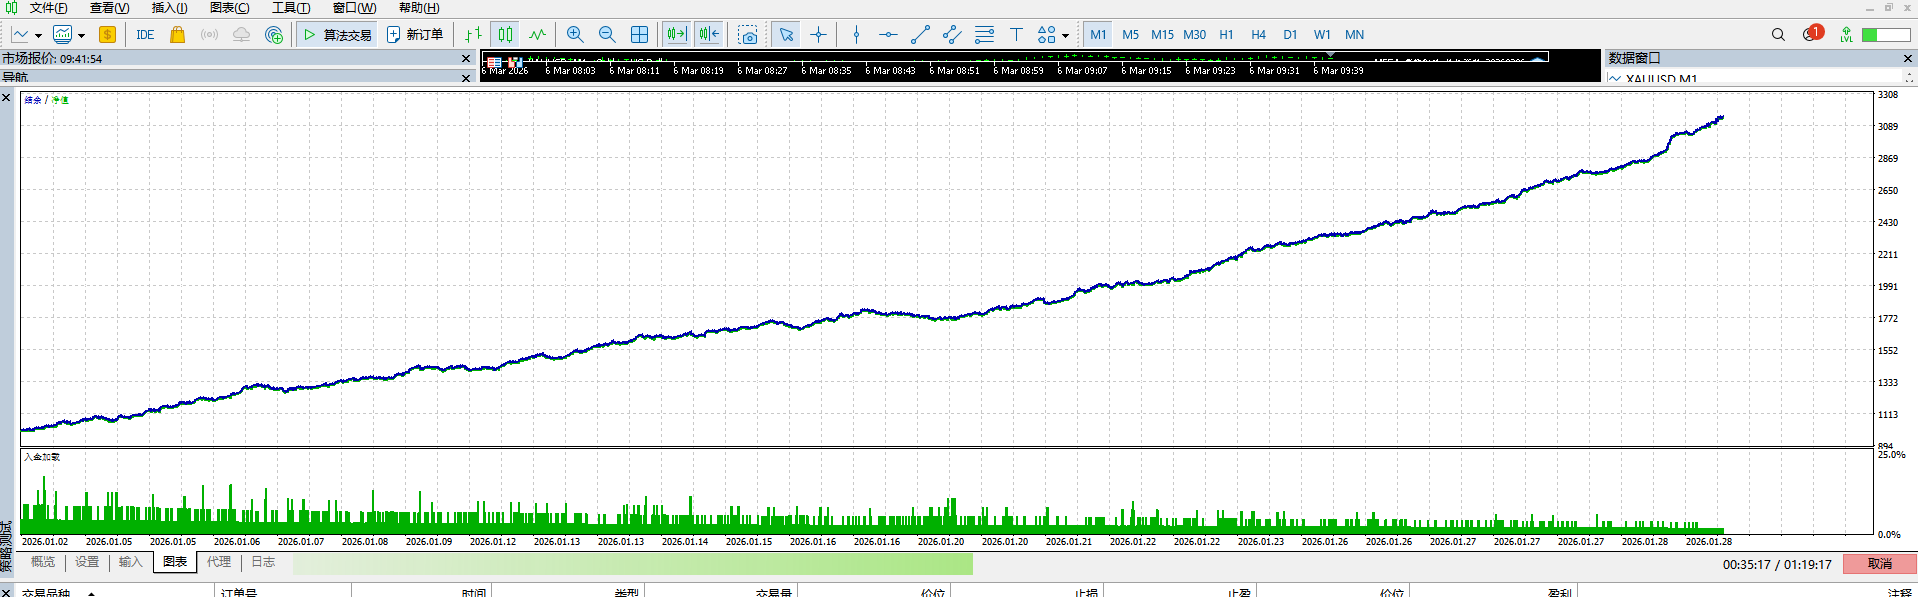The width and height of the screenshot is (1918, 597).
Task: Select the H4 timeframe
Action: (x=1258, y=35)
